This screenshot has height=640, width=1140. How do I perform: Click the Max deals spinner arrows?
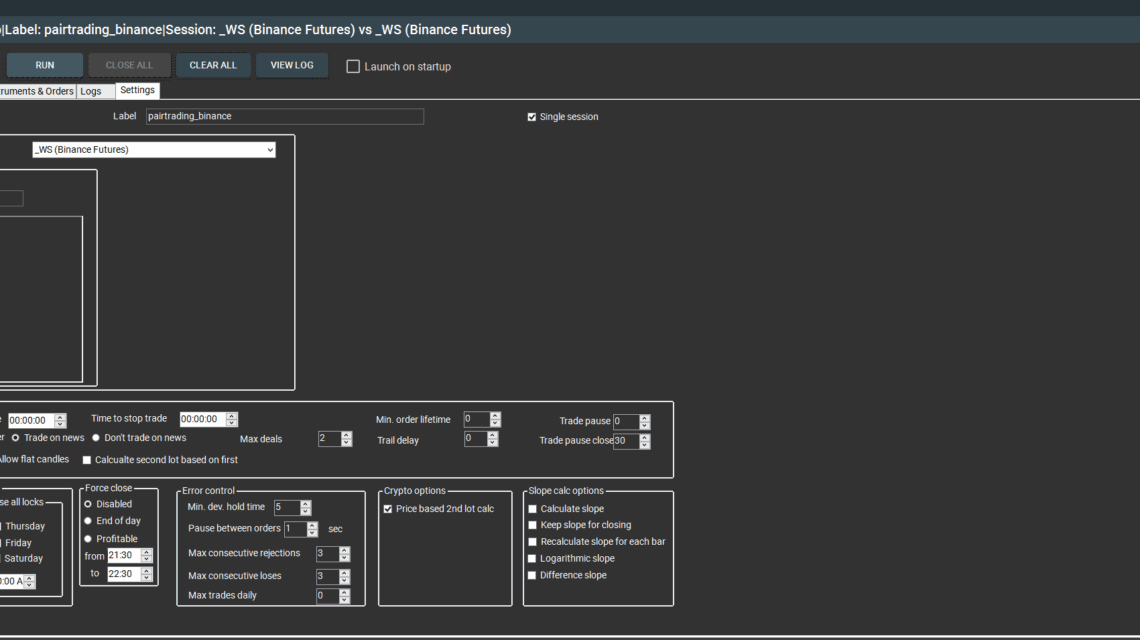(346, 439)
